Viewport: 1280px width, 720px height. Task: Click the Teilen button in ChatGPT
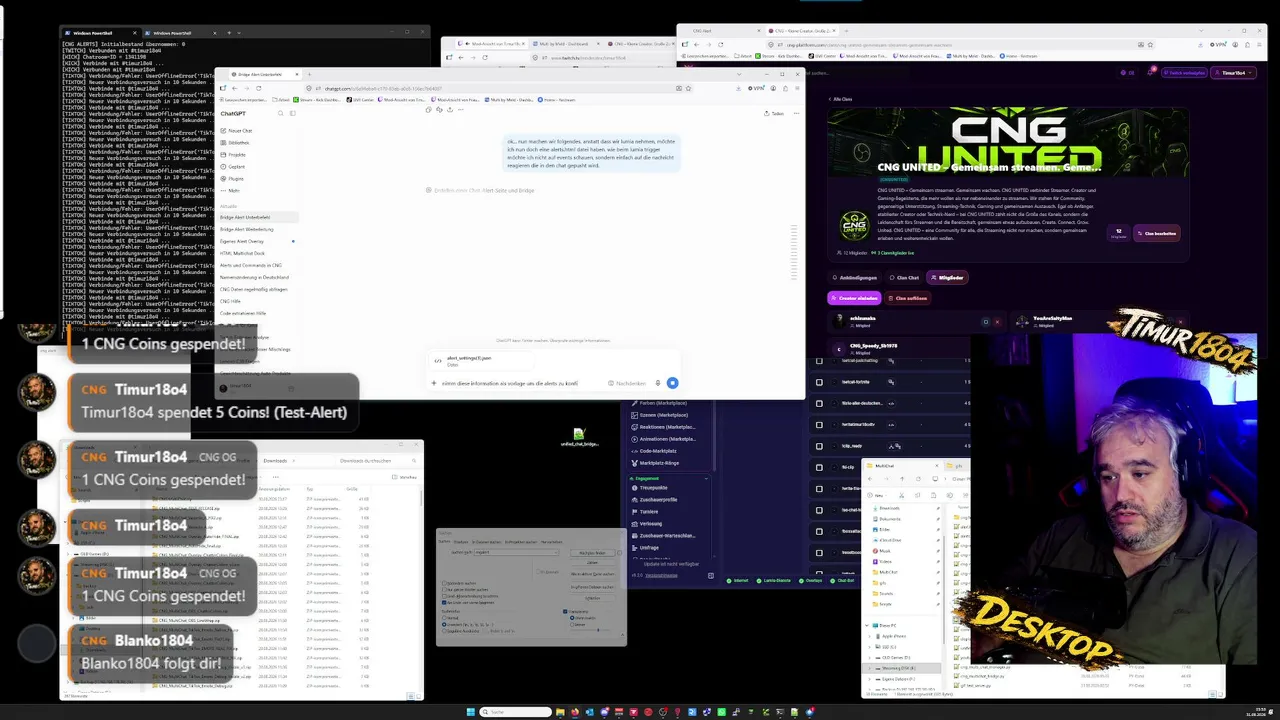coord(775,113)
